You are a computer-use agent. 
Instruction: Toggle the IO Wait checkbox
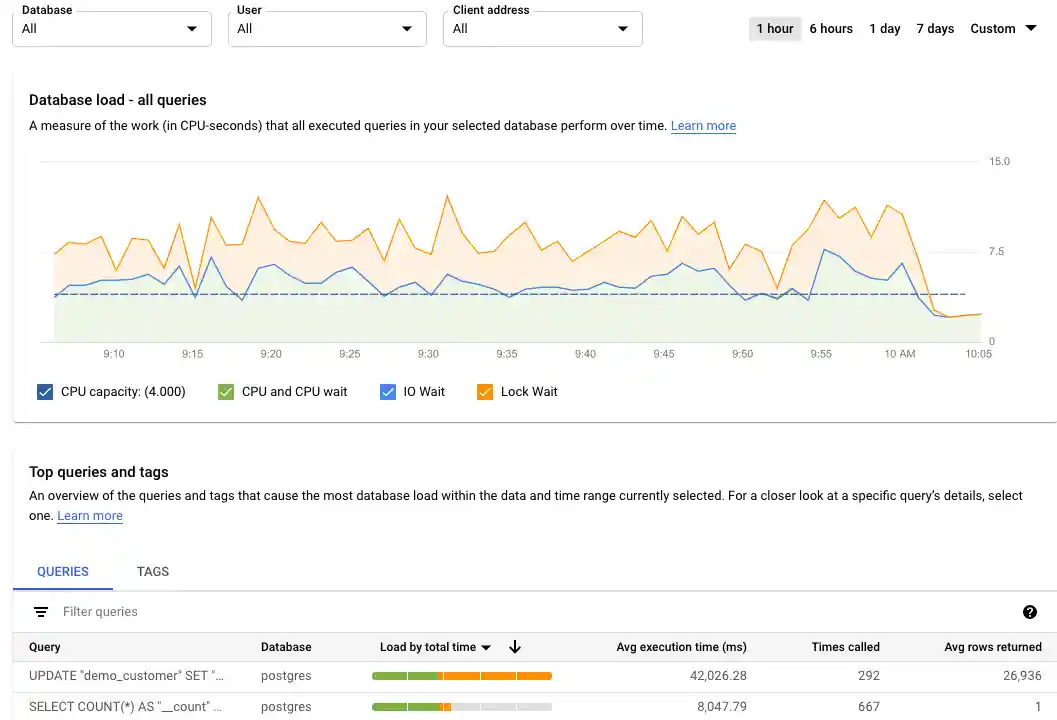pyautogui.click(x=387, y=391)
